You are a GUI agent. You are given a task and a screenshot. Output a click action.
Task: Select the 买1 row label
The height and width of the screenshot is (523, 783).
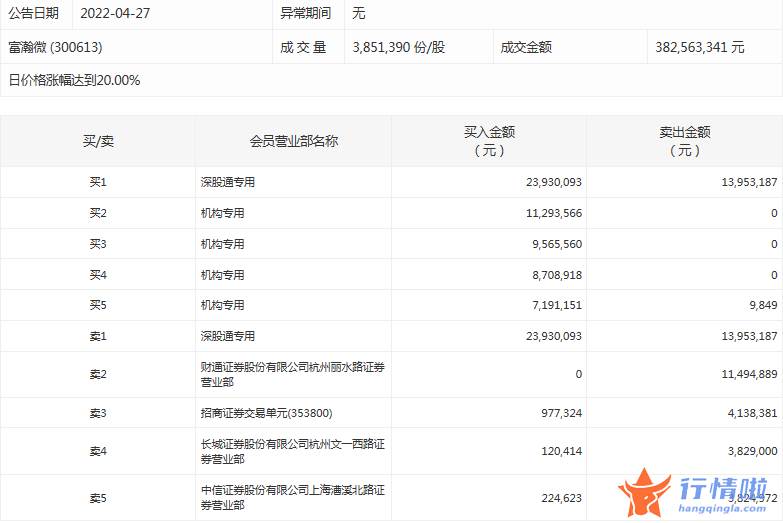pyautogui.click(x=98, y=182)
